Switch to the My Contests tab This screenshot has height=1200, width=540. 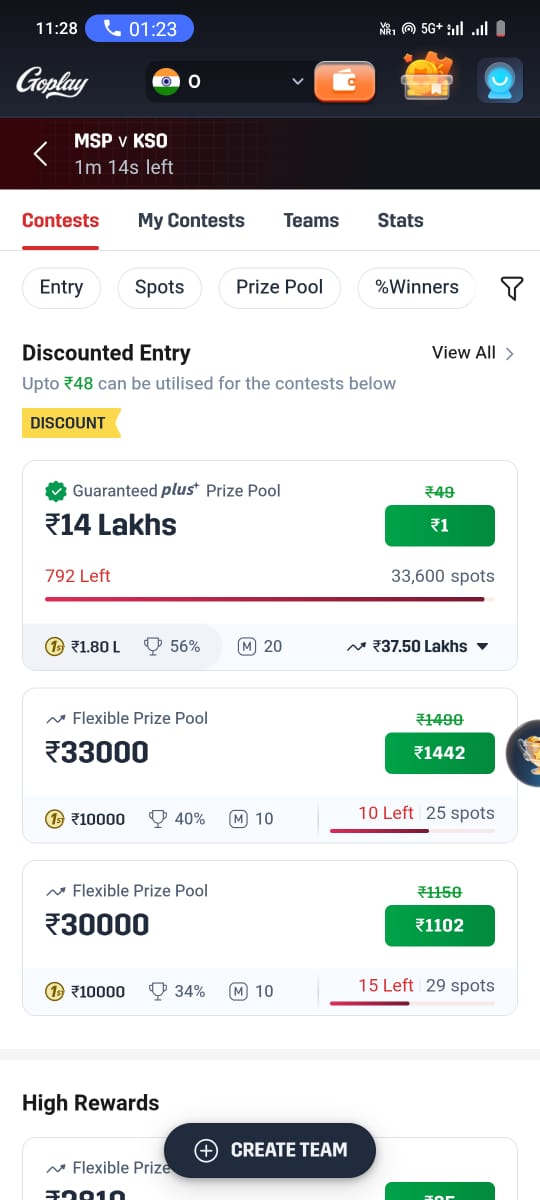coord(191,220)
